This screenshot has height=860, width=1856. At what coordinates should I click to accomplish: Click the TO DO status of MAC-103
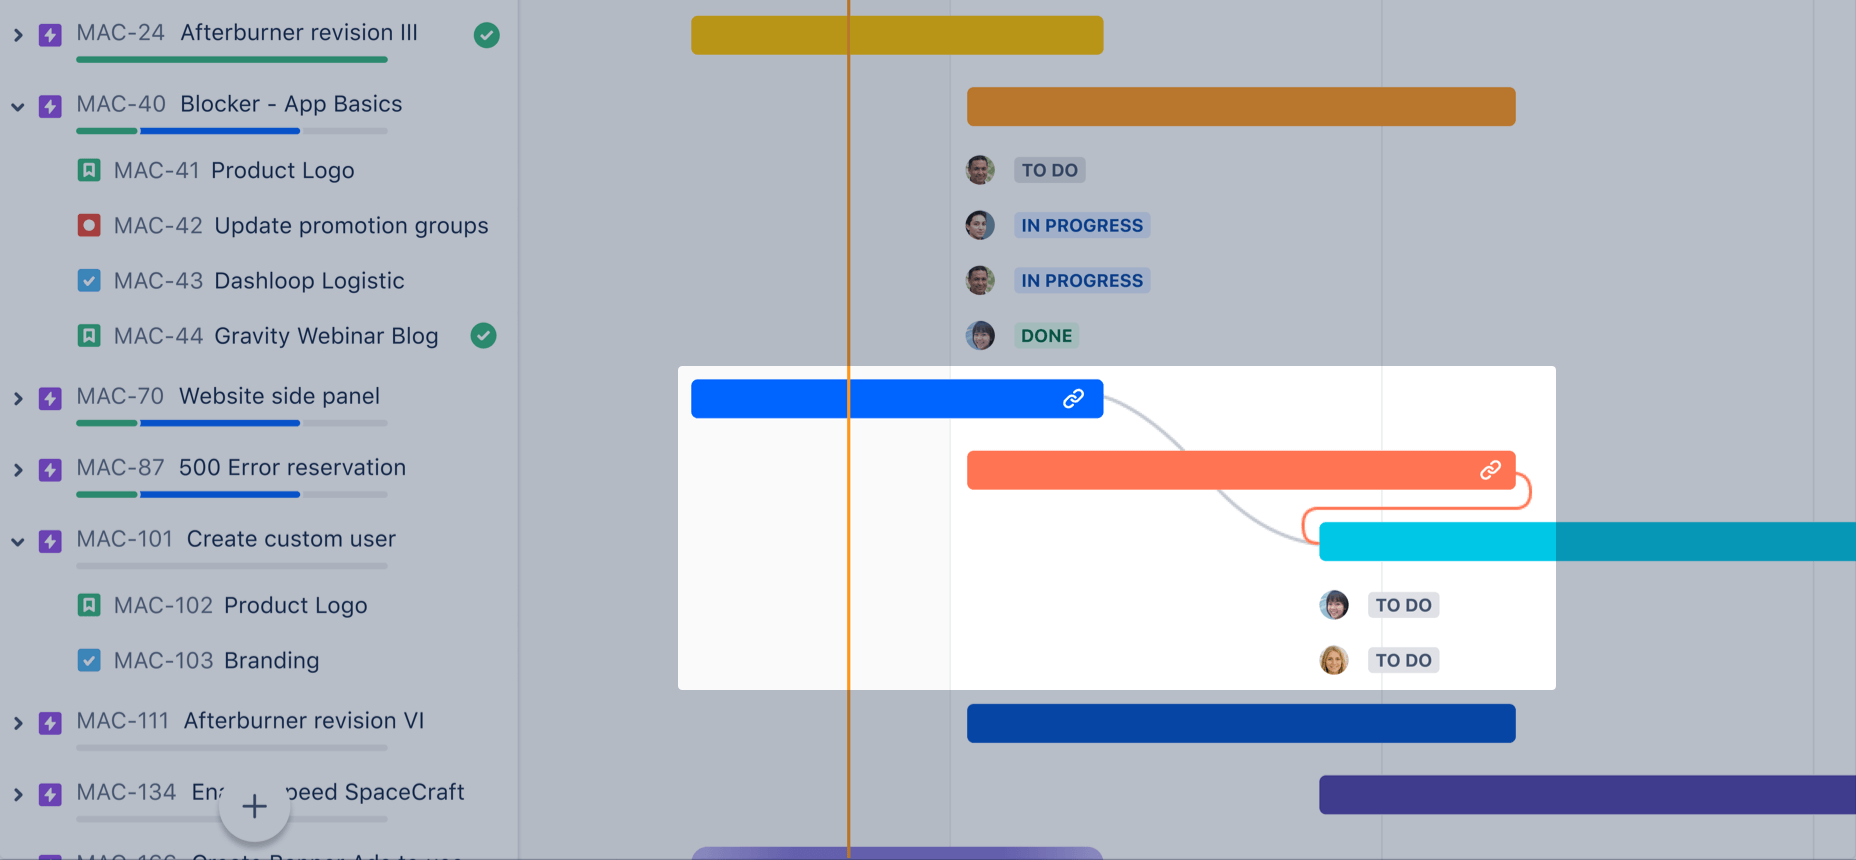[1403, 660]
